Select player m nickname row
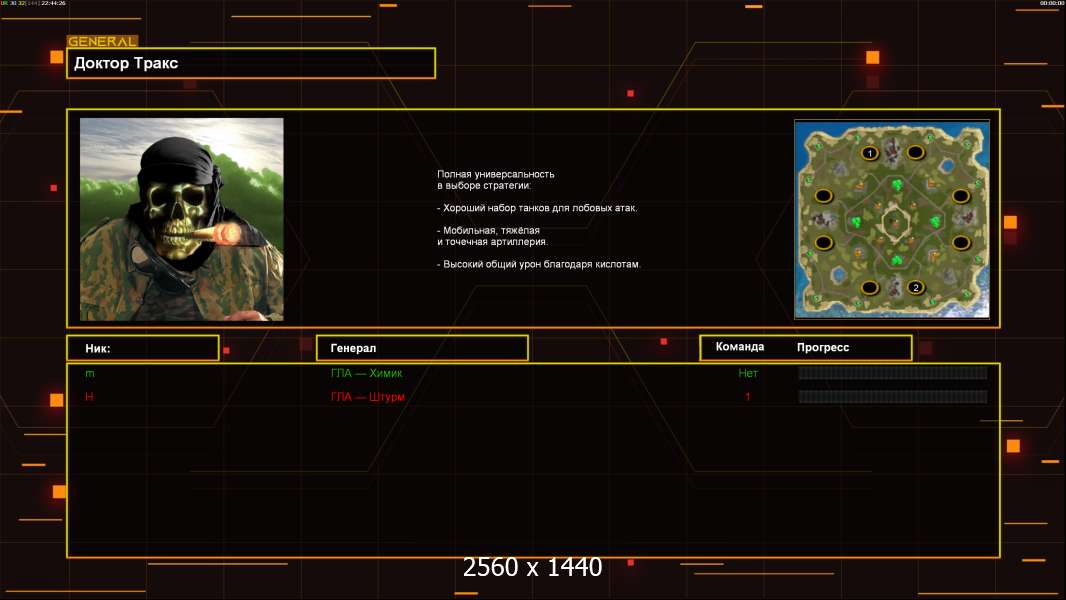Image resolution: width=1066 pixels, height=600 pixels. coord(90,373)
